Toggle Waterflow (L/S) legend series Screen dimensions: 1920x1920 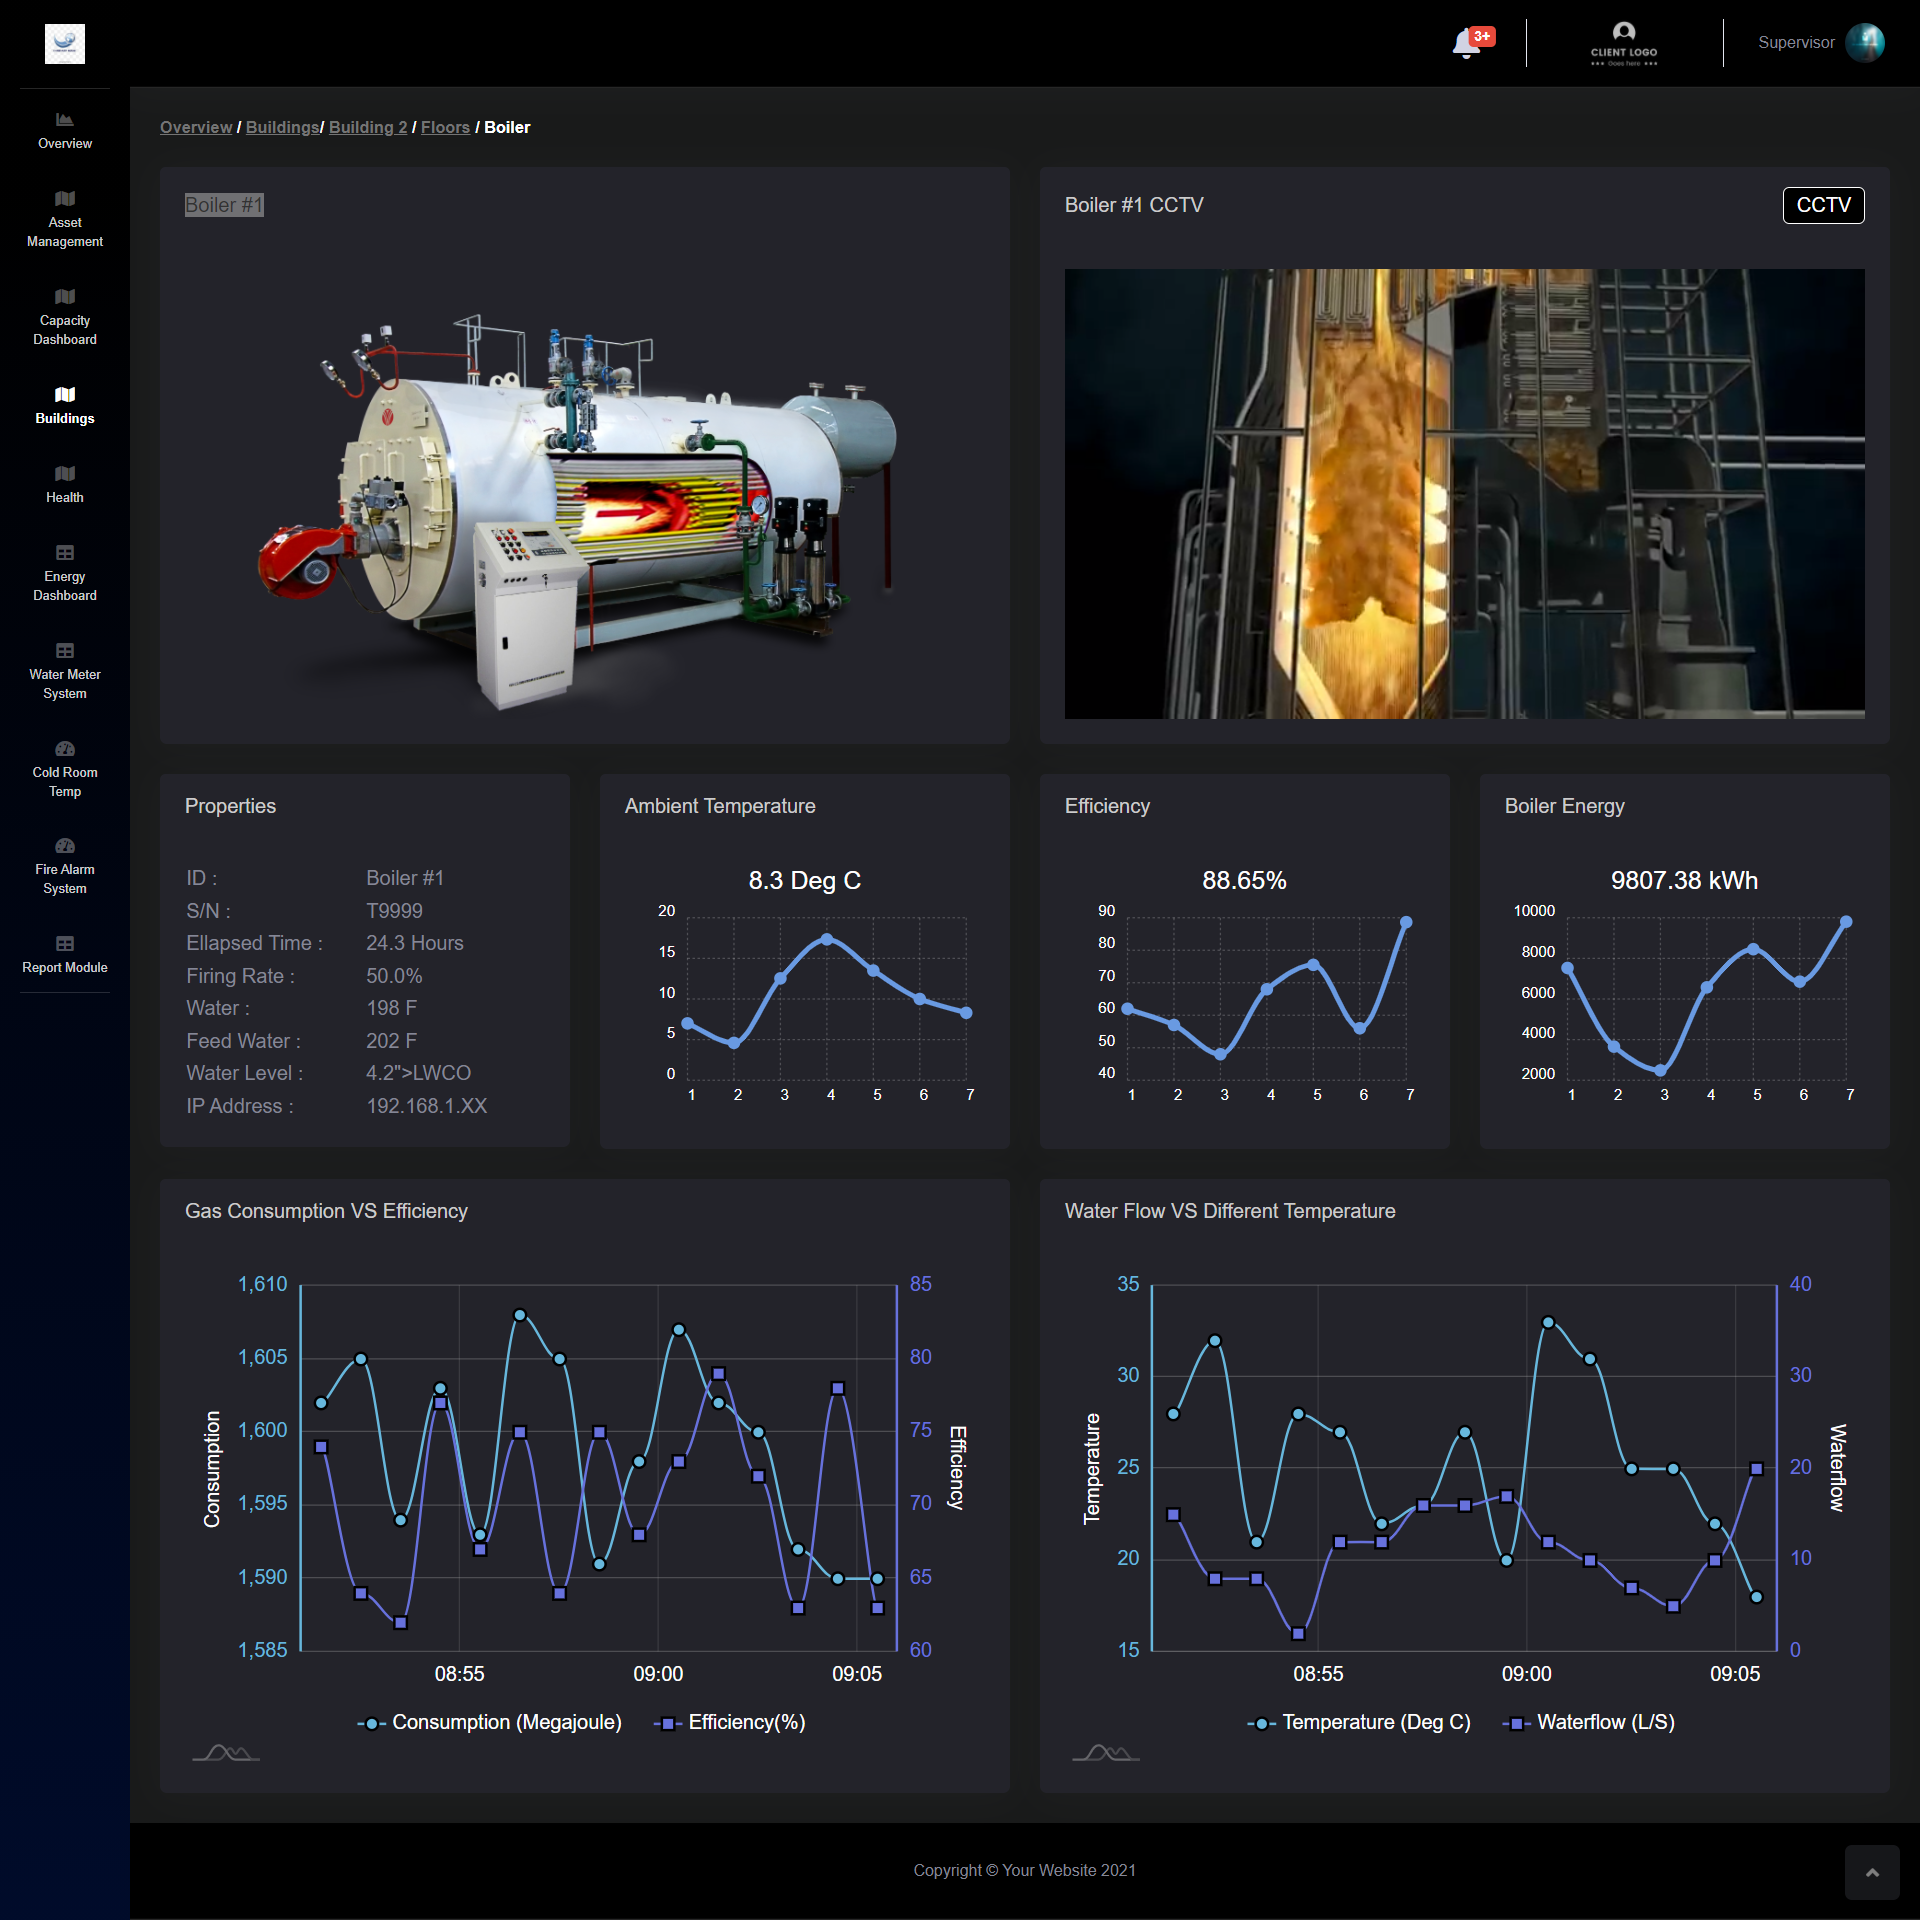(1588, 1722)
